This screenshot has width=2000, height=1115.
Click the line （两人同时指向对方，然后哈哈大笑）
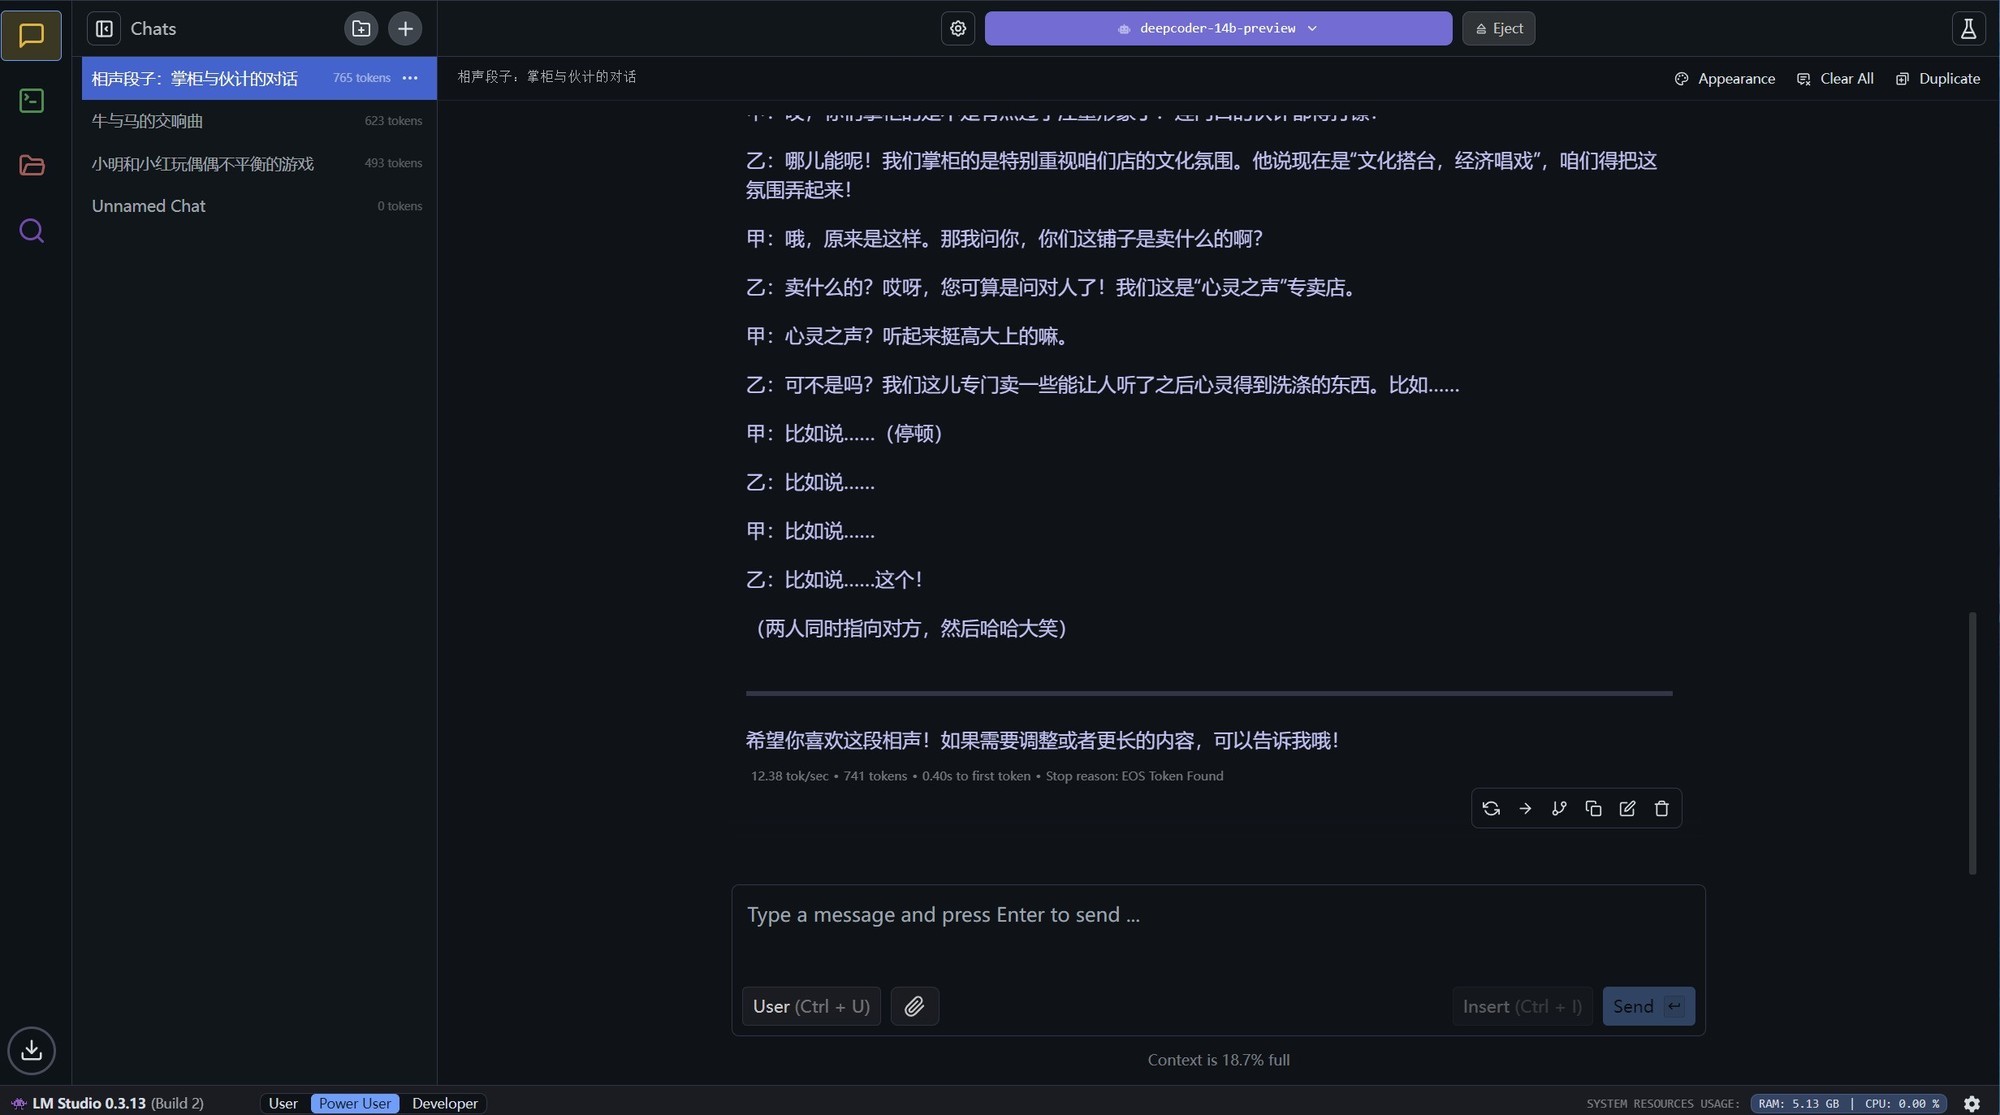click(x=911, y=629)
